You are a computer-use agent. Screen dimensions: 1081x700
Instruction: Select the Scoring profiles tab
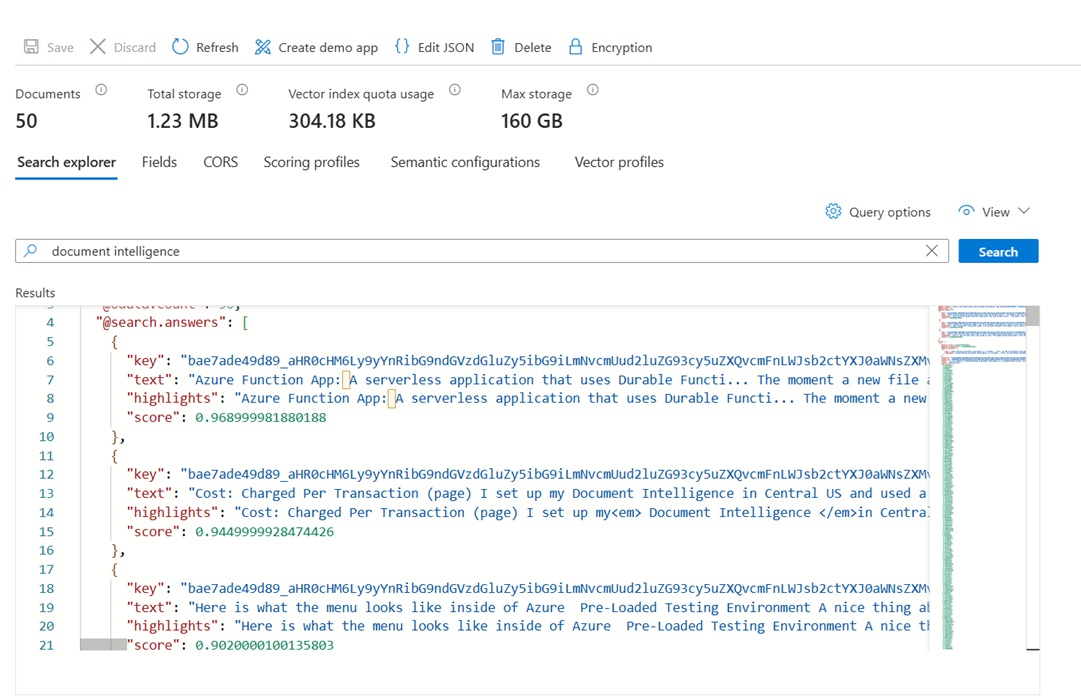click(312, 162)
